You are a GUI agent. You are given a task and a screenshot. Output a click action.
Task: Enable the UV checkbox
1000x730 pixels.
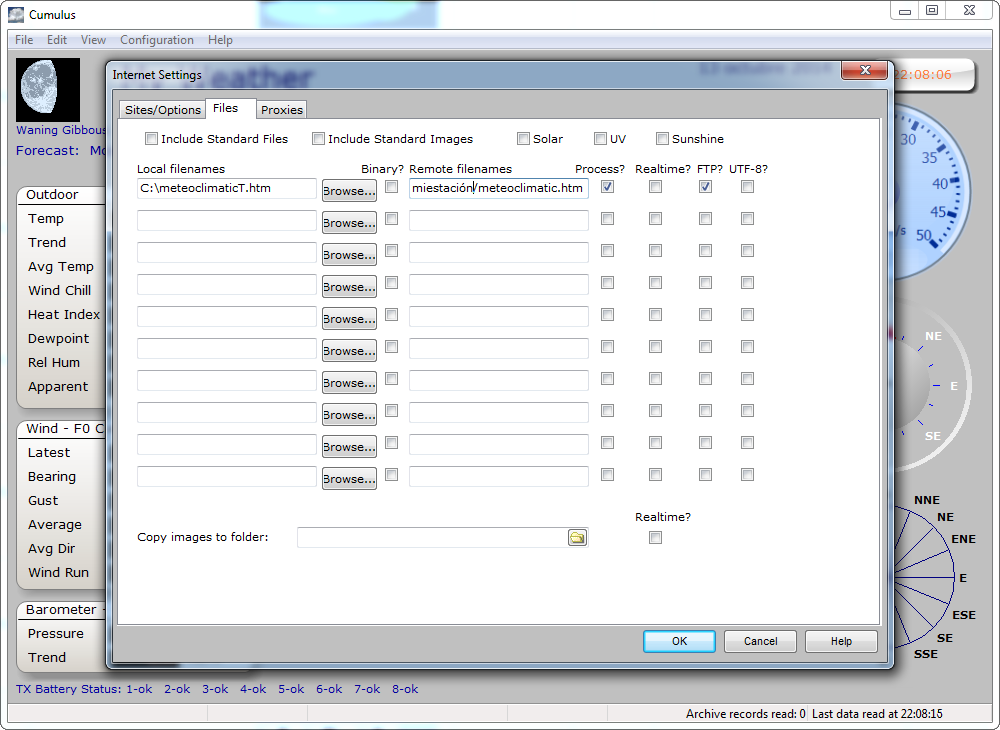coord(600,139)
